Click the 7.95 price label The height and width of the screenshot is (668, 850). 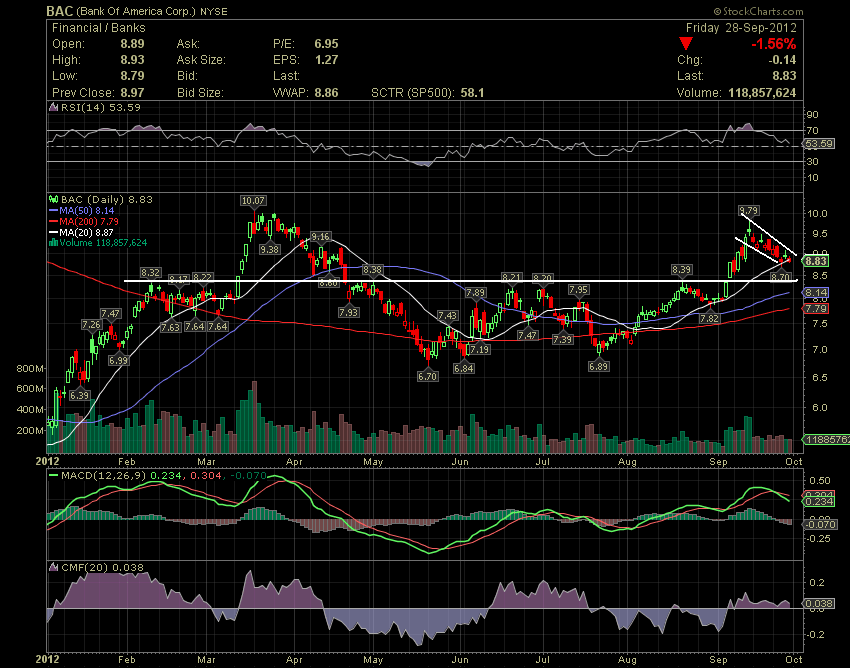tap(579, 290)
